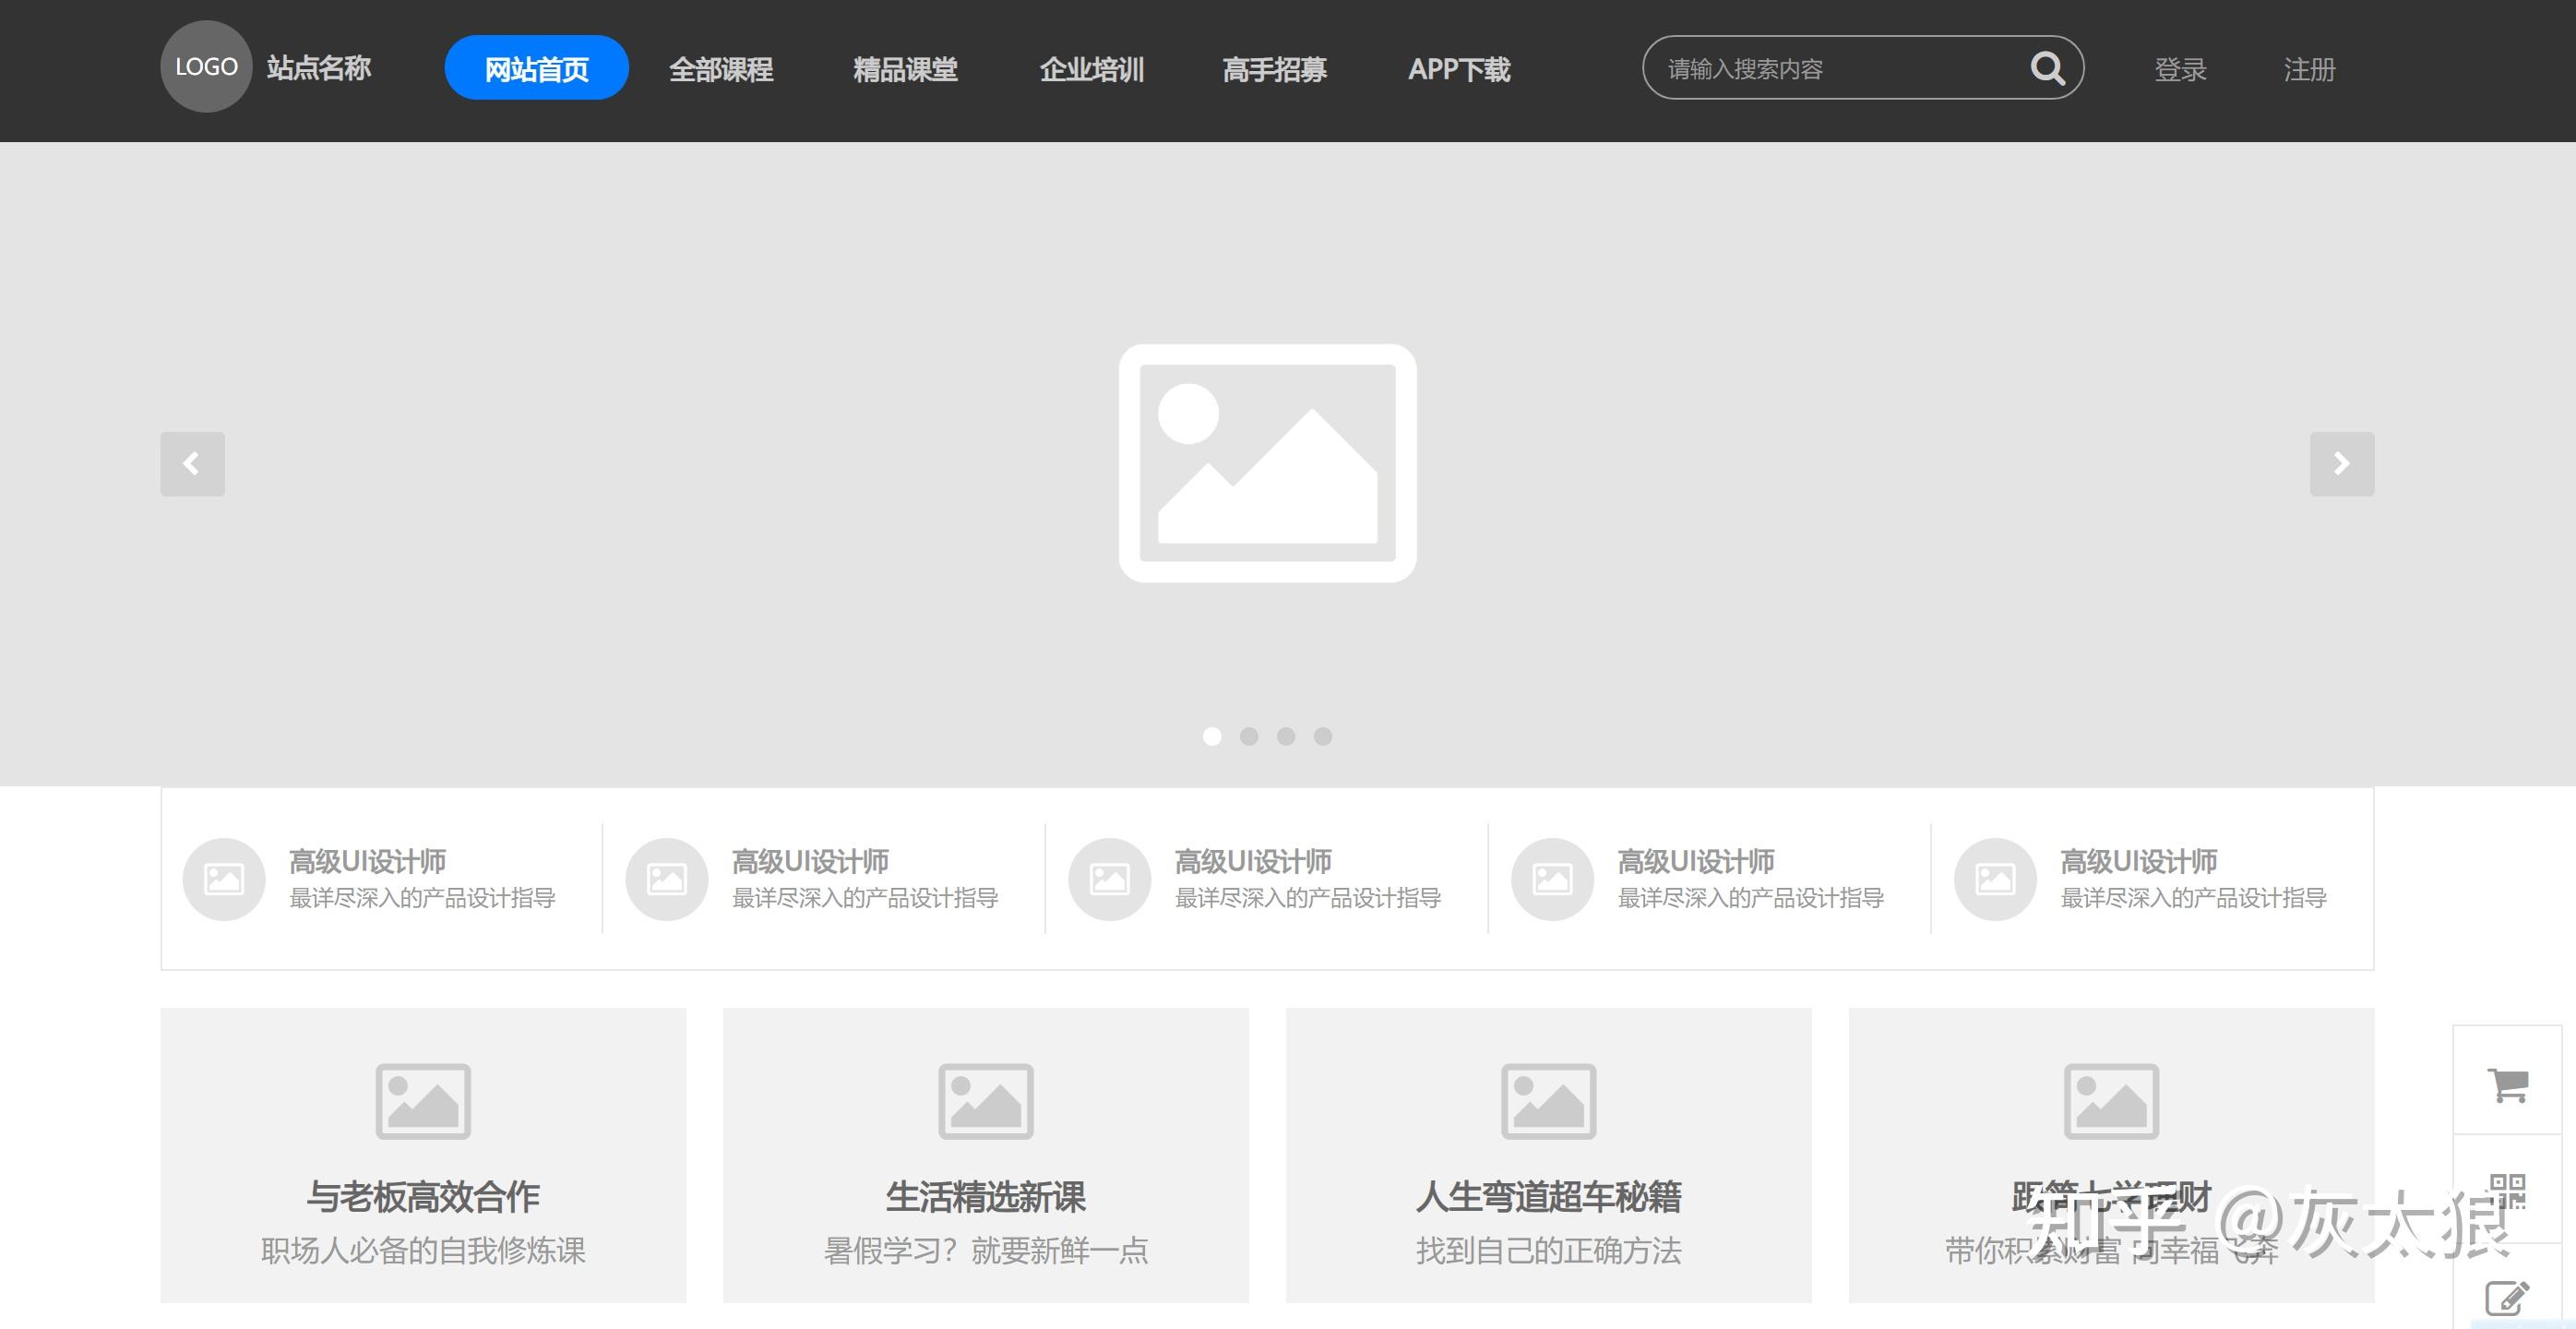
Task: Open the 全部课程 navigation menu
Action: [722, 68]
